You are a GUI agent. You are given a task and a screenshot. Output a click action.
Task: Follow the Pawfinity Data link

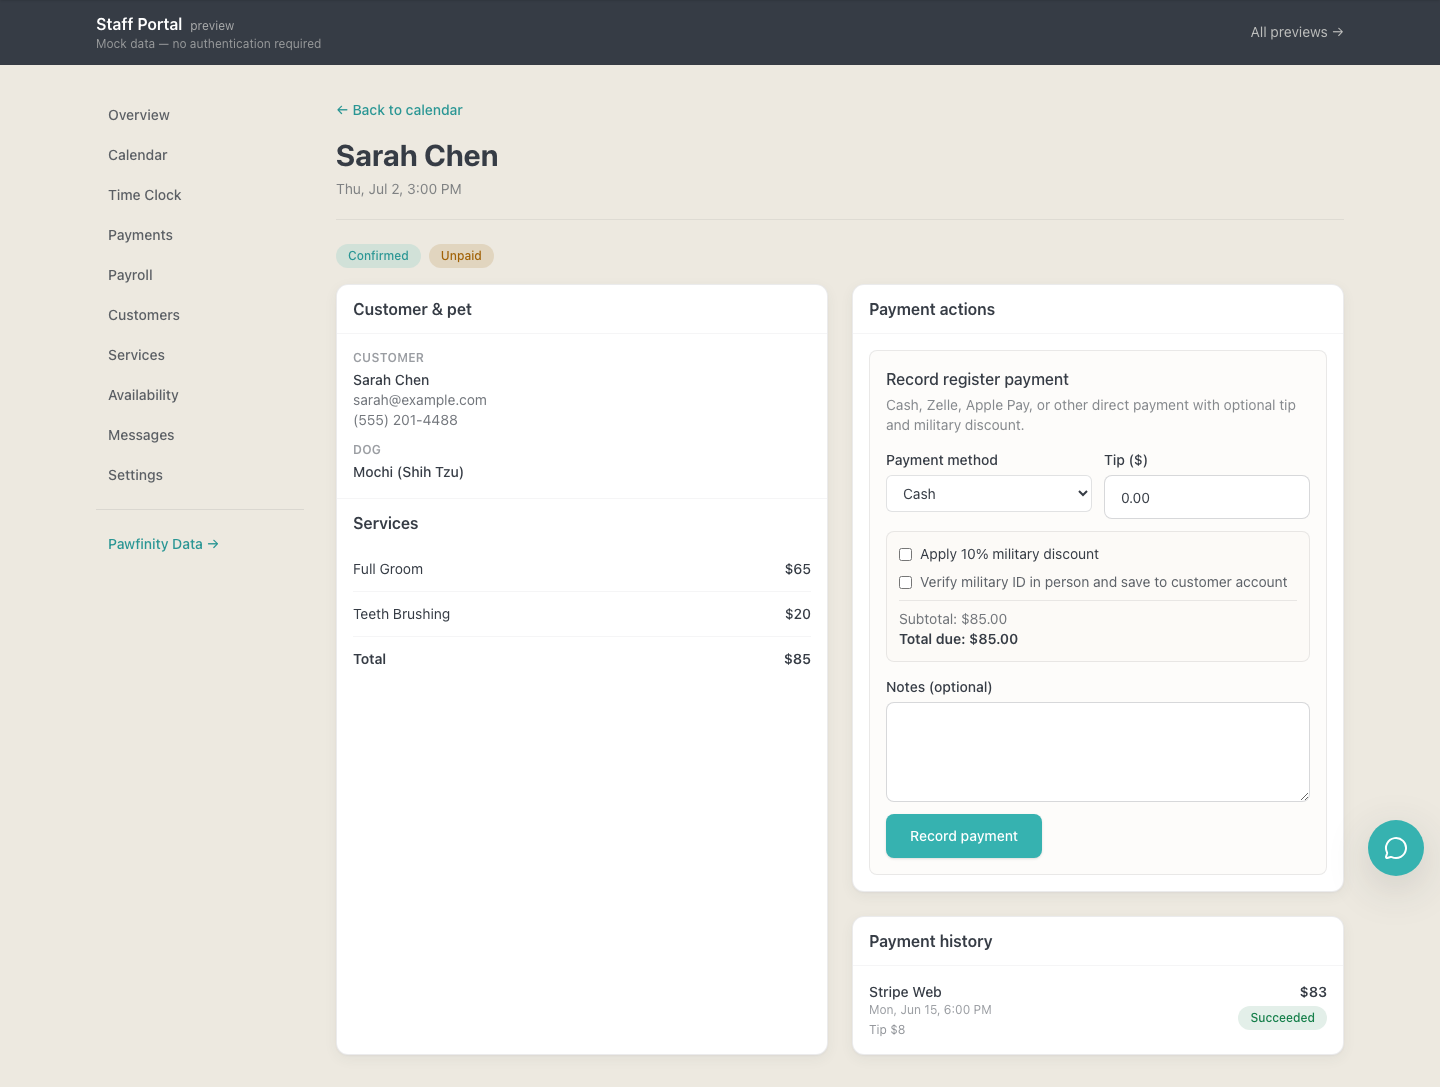click(163, 544)
